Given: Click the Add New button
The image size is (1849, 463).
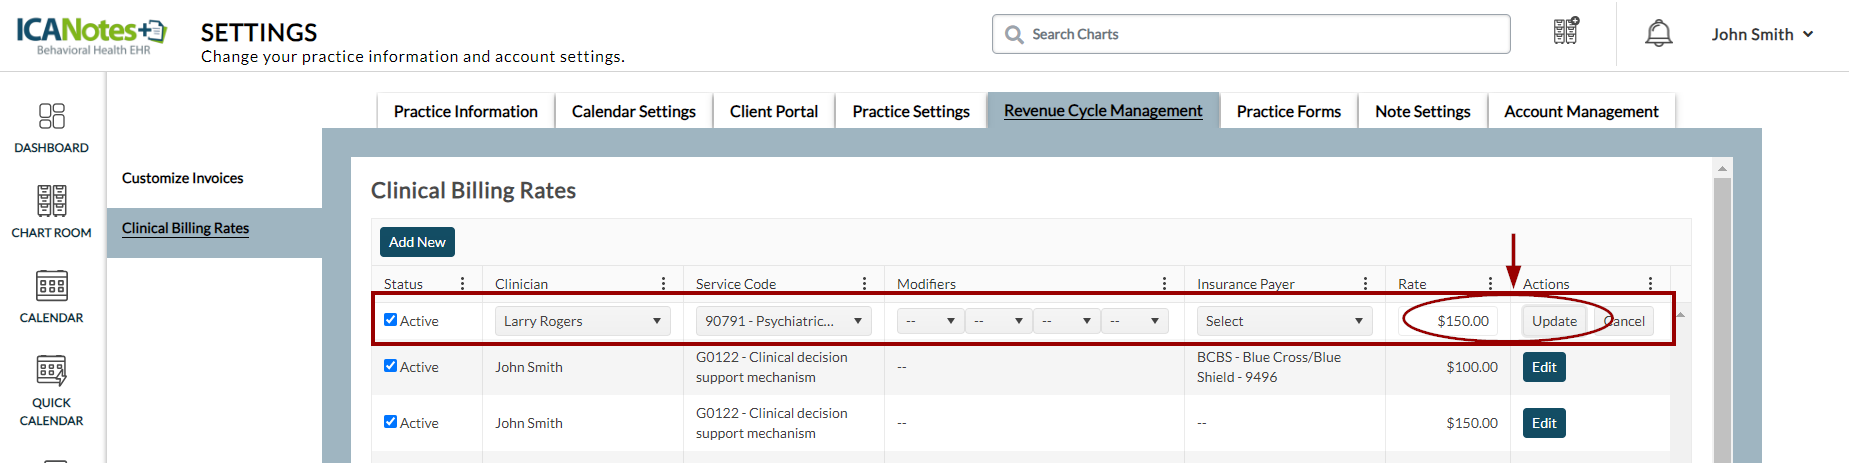Looking at the screenshot, I should click(417, 242).
